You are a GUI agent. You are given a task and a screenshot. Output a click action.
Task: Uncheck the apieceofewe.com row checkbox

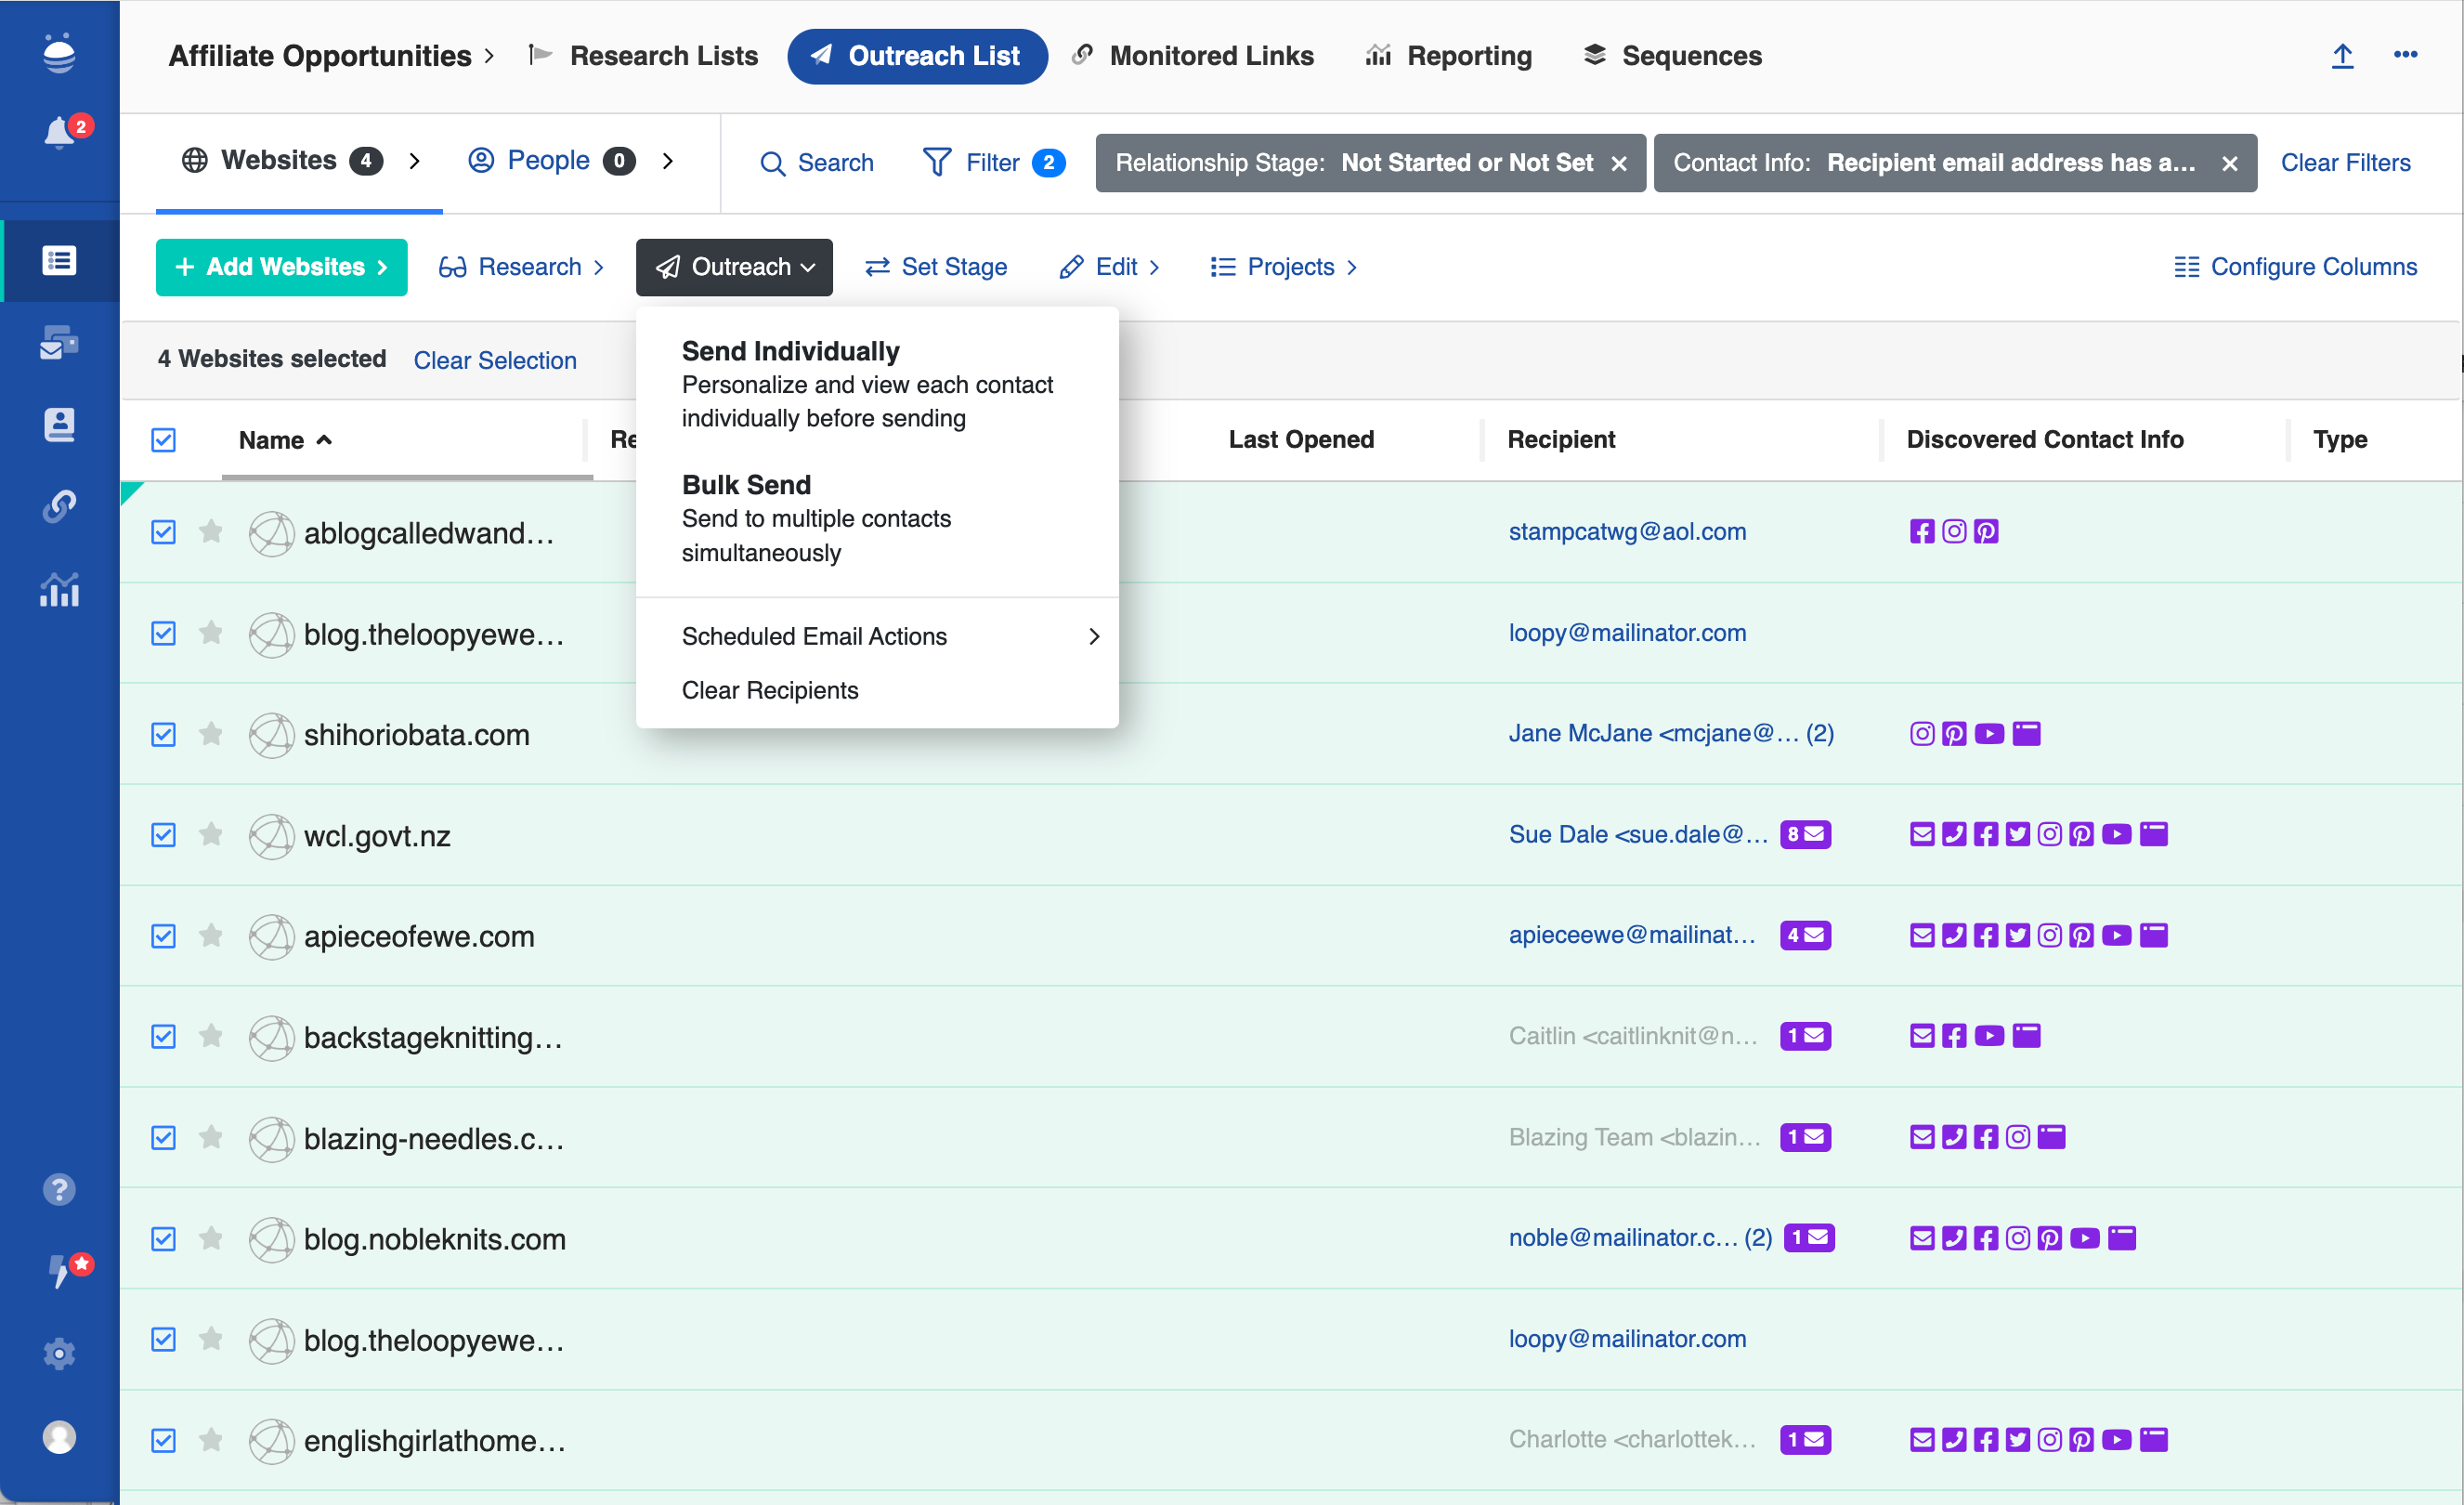click(x=164, y=936)
